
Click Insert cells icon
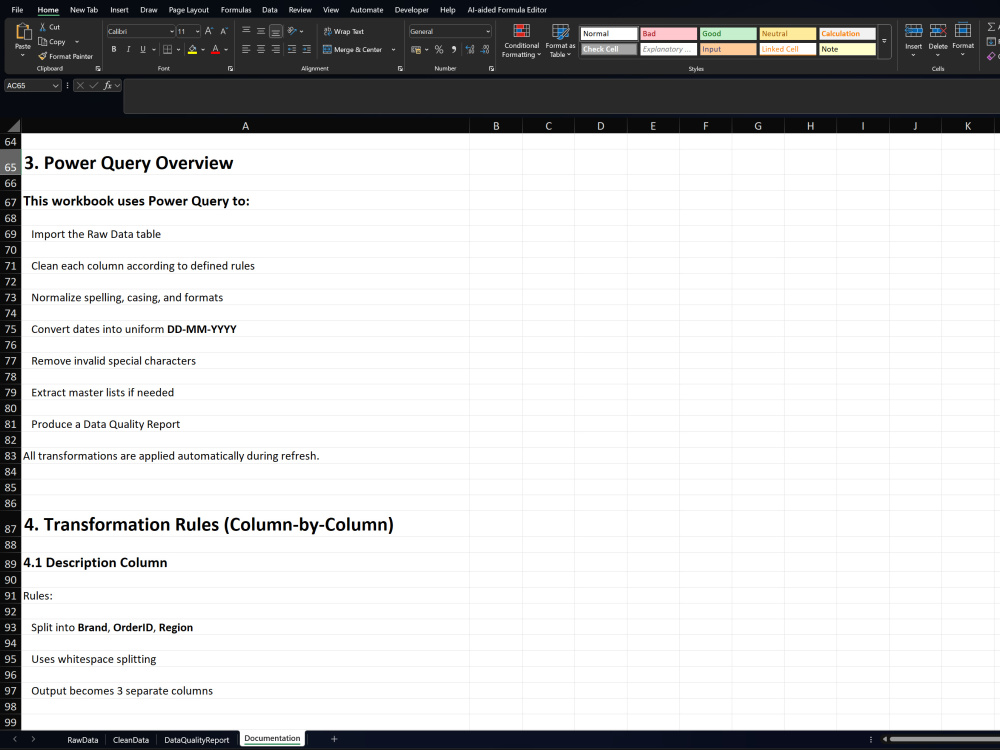tap(913, 31)
